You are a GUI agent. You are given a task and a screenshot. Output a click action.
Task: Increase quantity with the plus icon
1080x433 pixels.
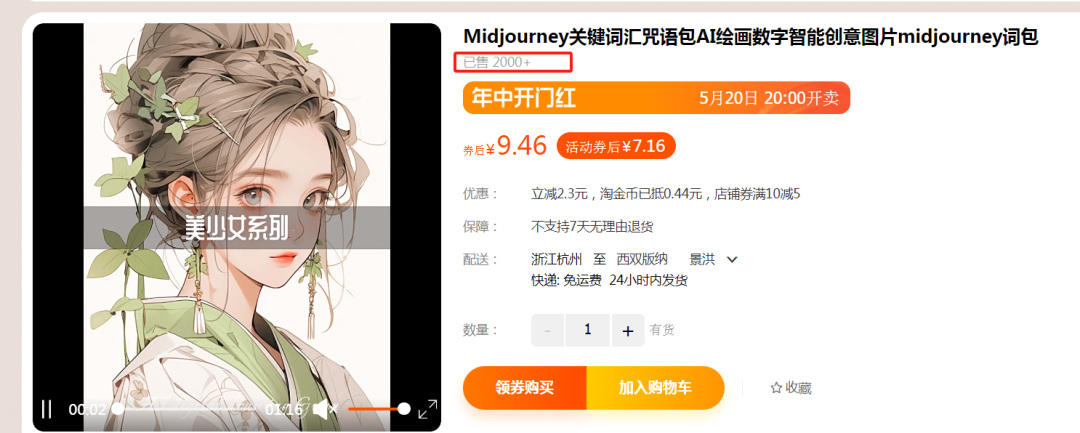[x=627, y=330]
